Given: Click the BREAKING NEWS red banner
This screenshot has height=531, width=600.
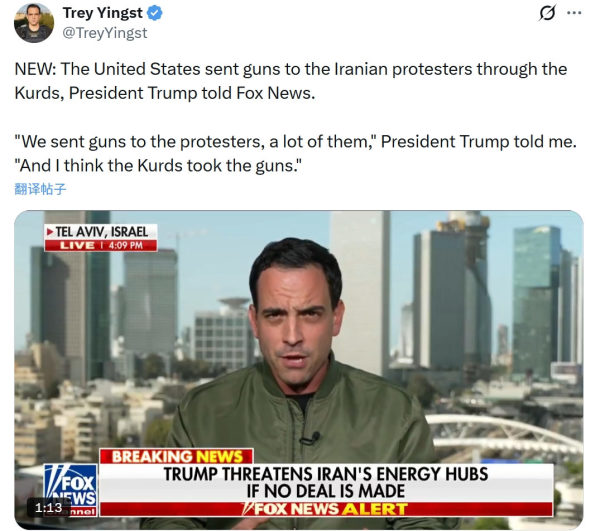Looking at the screenshot, I should (x=176, y=456).
